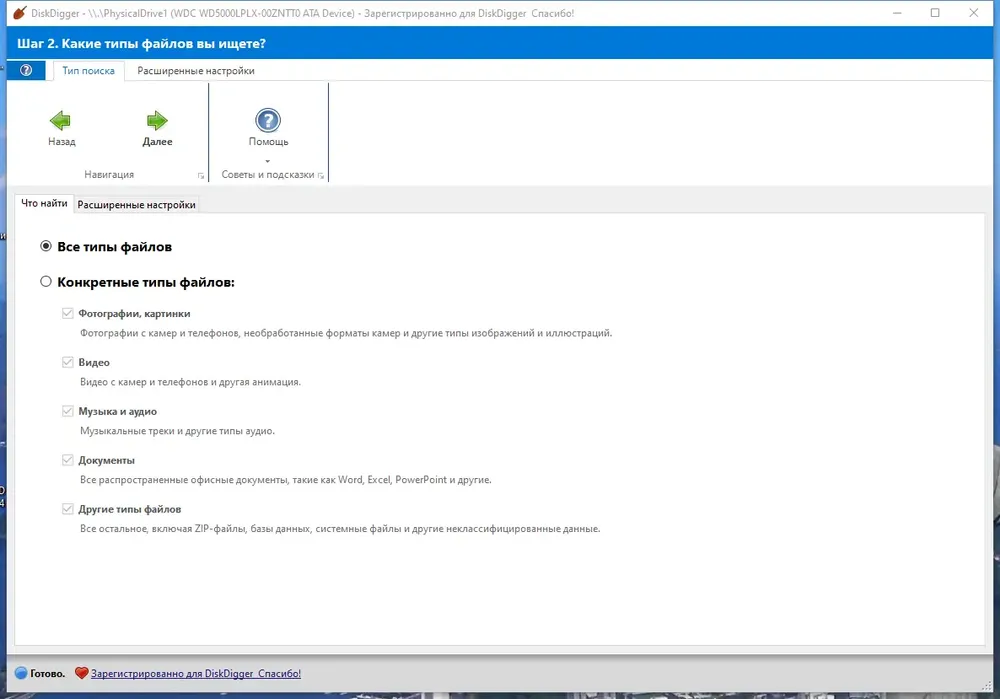Open the Помощь help icon
This screenshot has width=1000, height=699.
click(x=268, y=120)
